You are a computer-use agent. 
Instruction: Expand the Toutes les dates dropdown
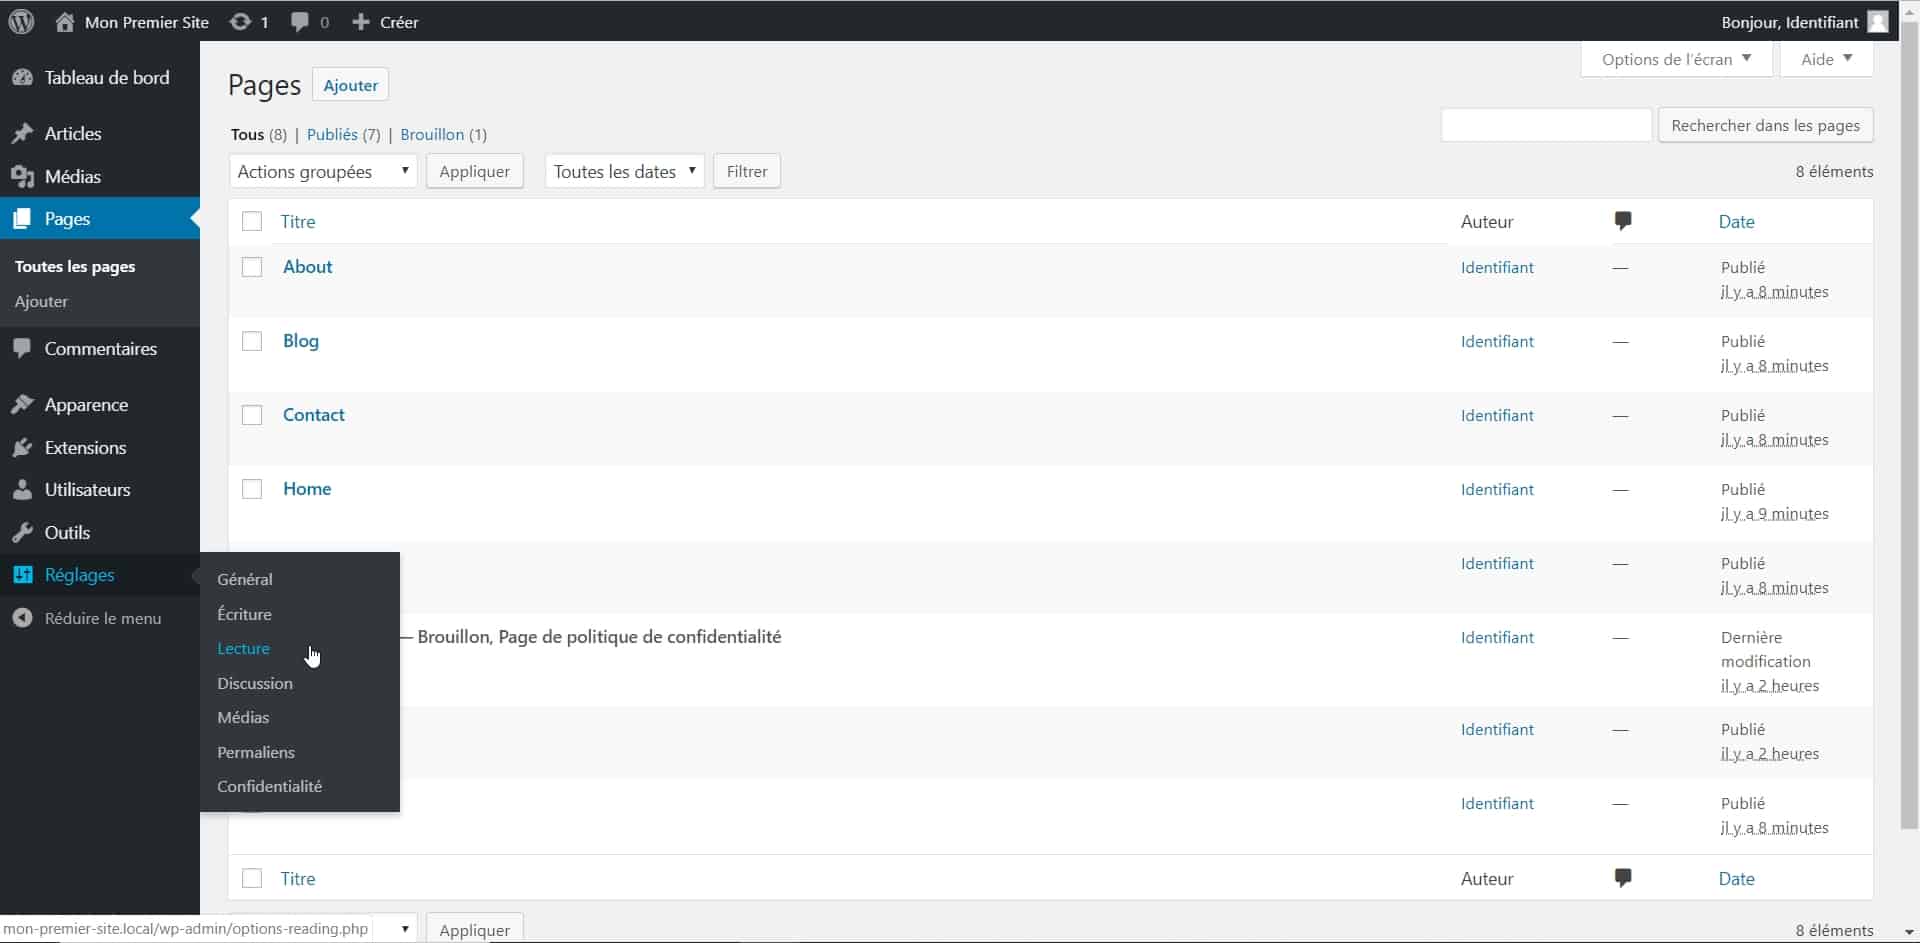(x=624, y=172)
